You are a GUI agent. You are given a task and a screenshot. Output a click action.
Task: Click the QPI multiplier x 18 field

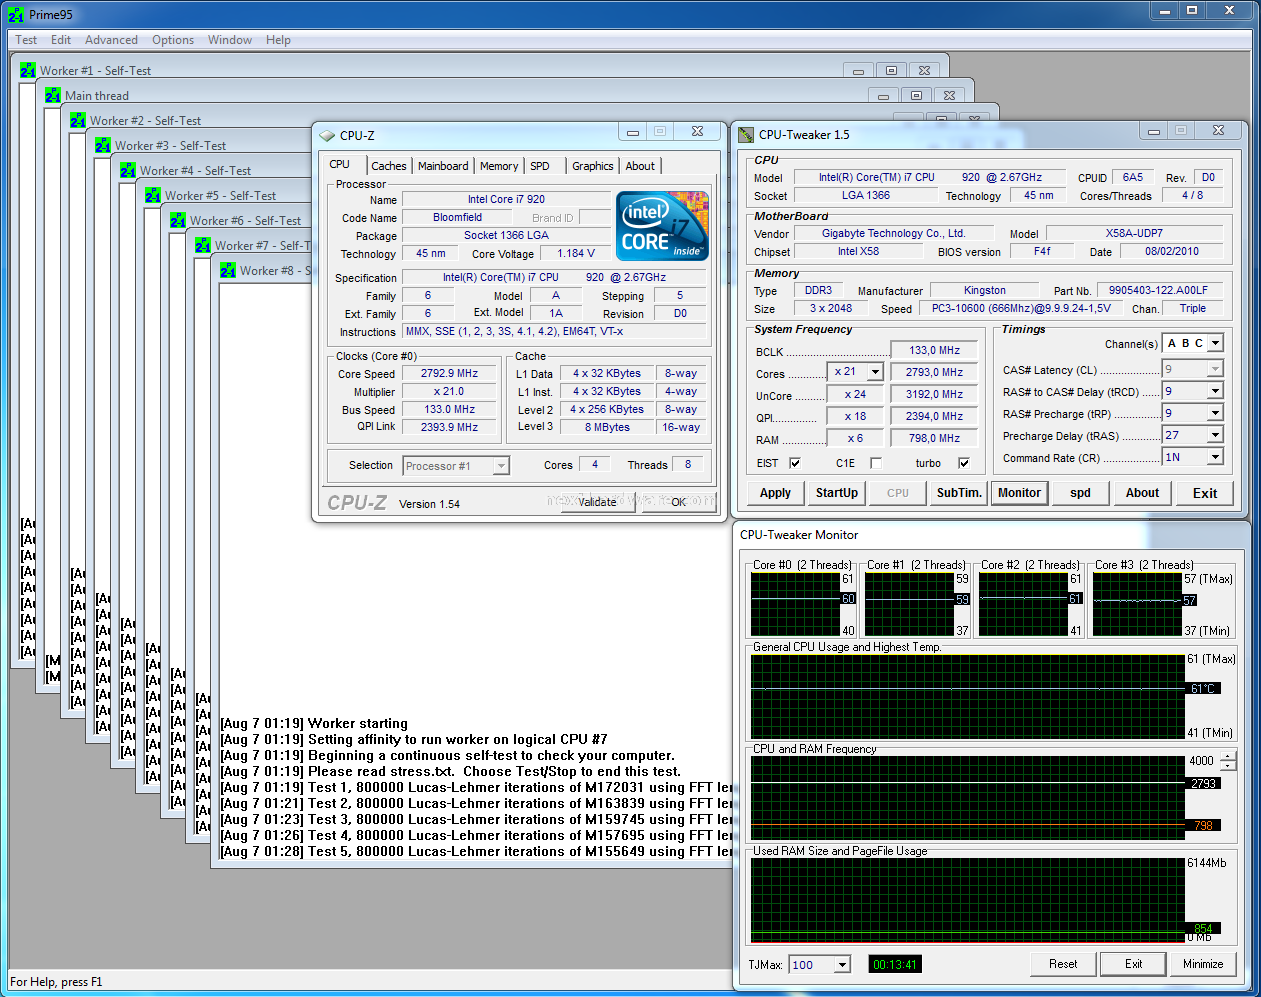point(855,416)
